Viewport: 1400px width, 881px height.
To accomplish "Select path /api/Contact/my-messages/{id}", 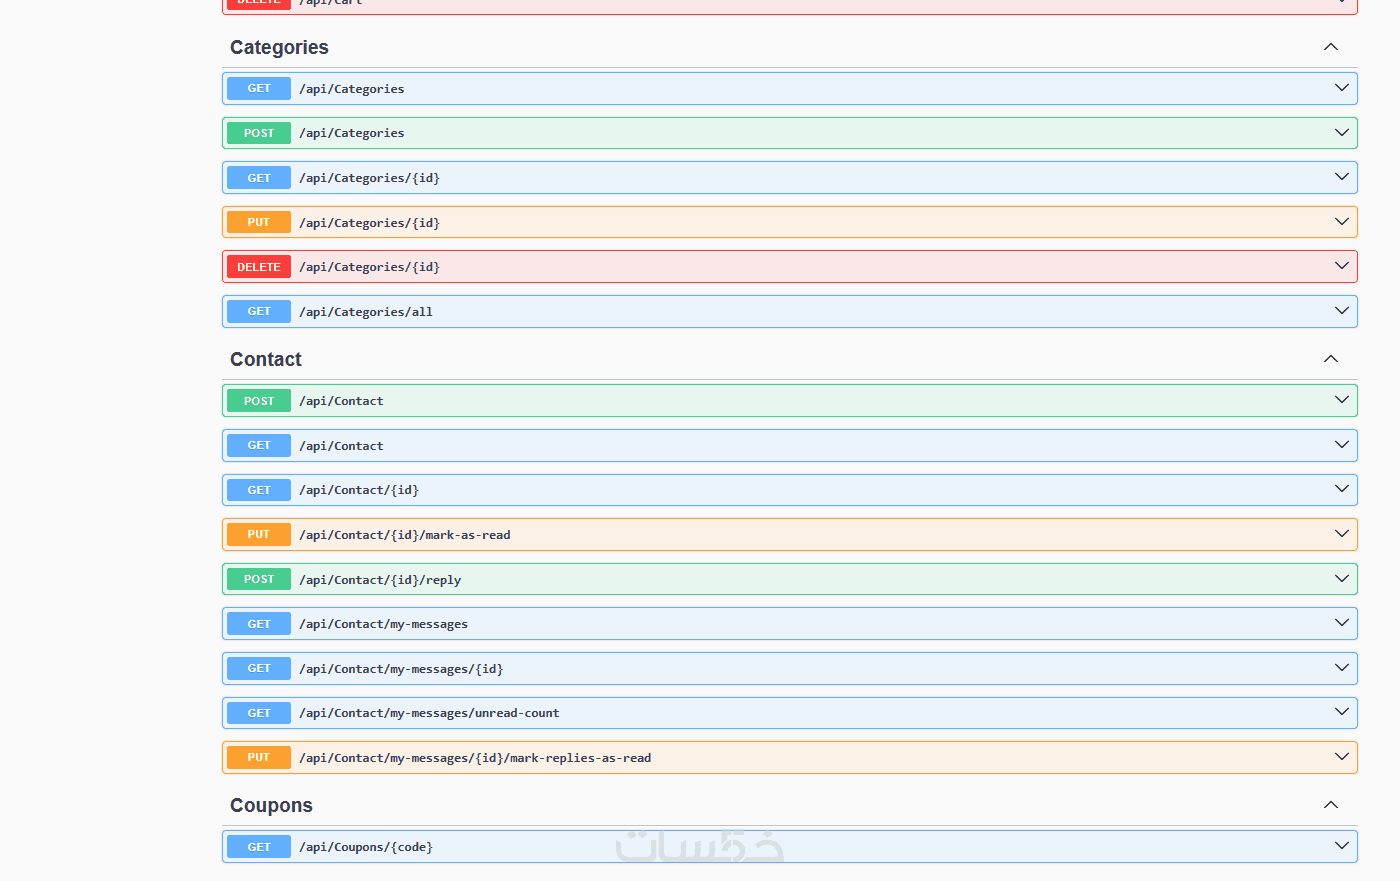I will click(401, 669).
